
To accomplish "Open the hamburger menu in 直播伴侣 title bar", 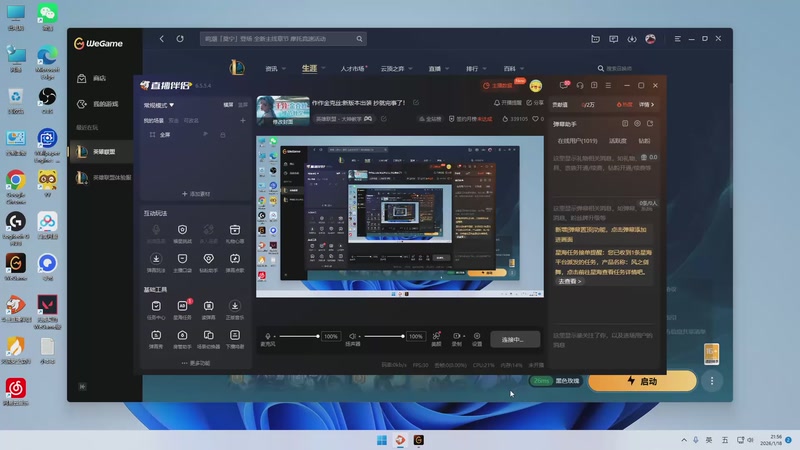I will coord(608,85).
